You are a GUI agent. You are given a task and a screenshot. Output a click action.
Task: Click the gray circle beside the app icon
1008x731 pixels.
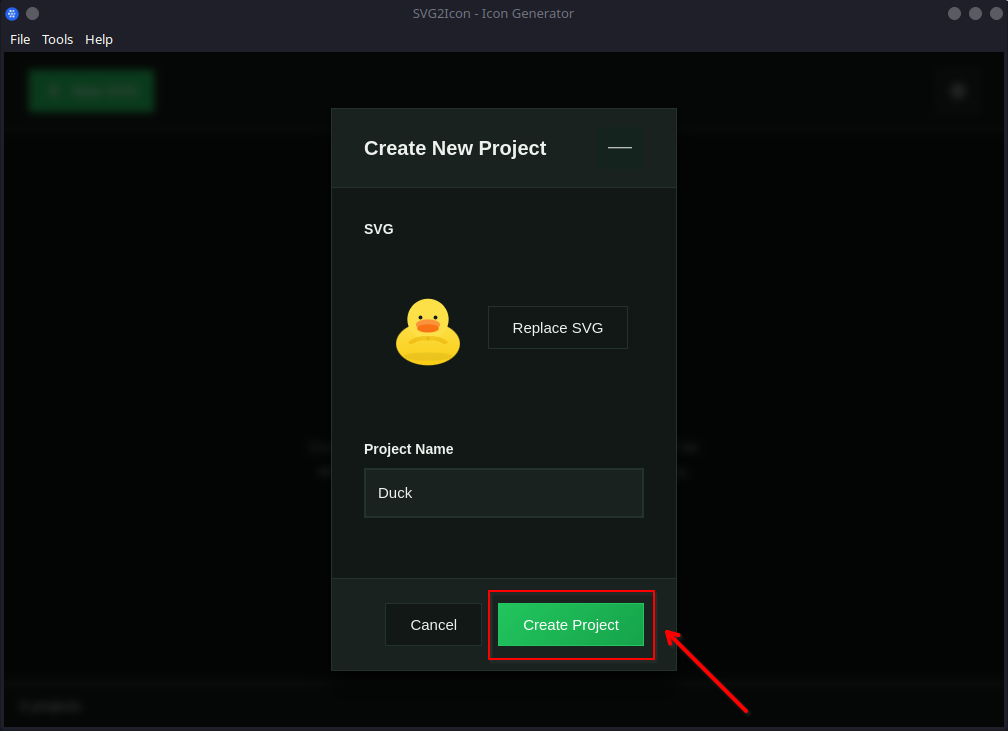pyautogui.click(x=31, y=13)
